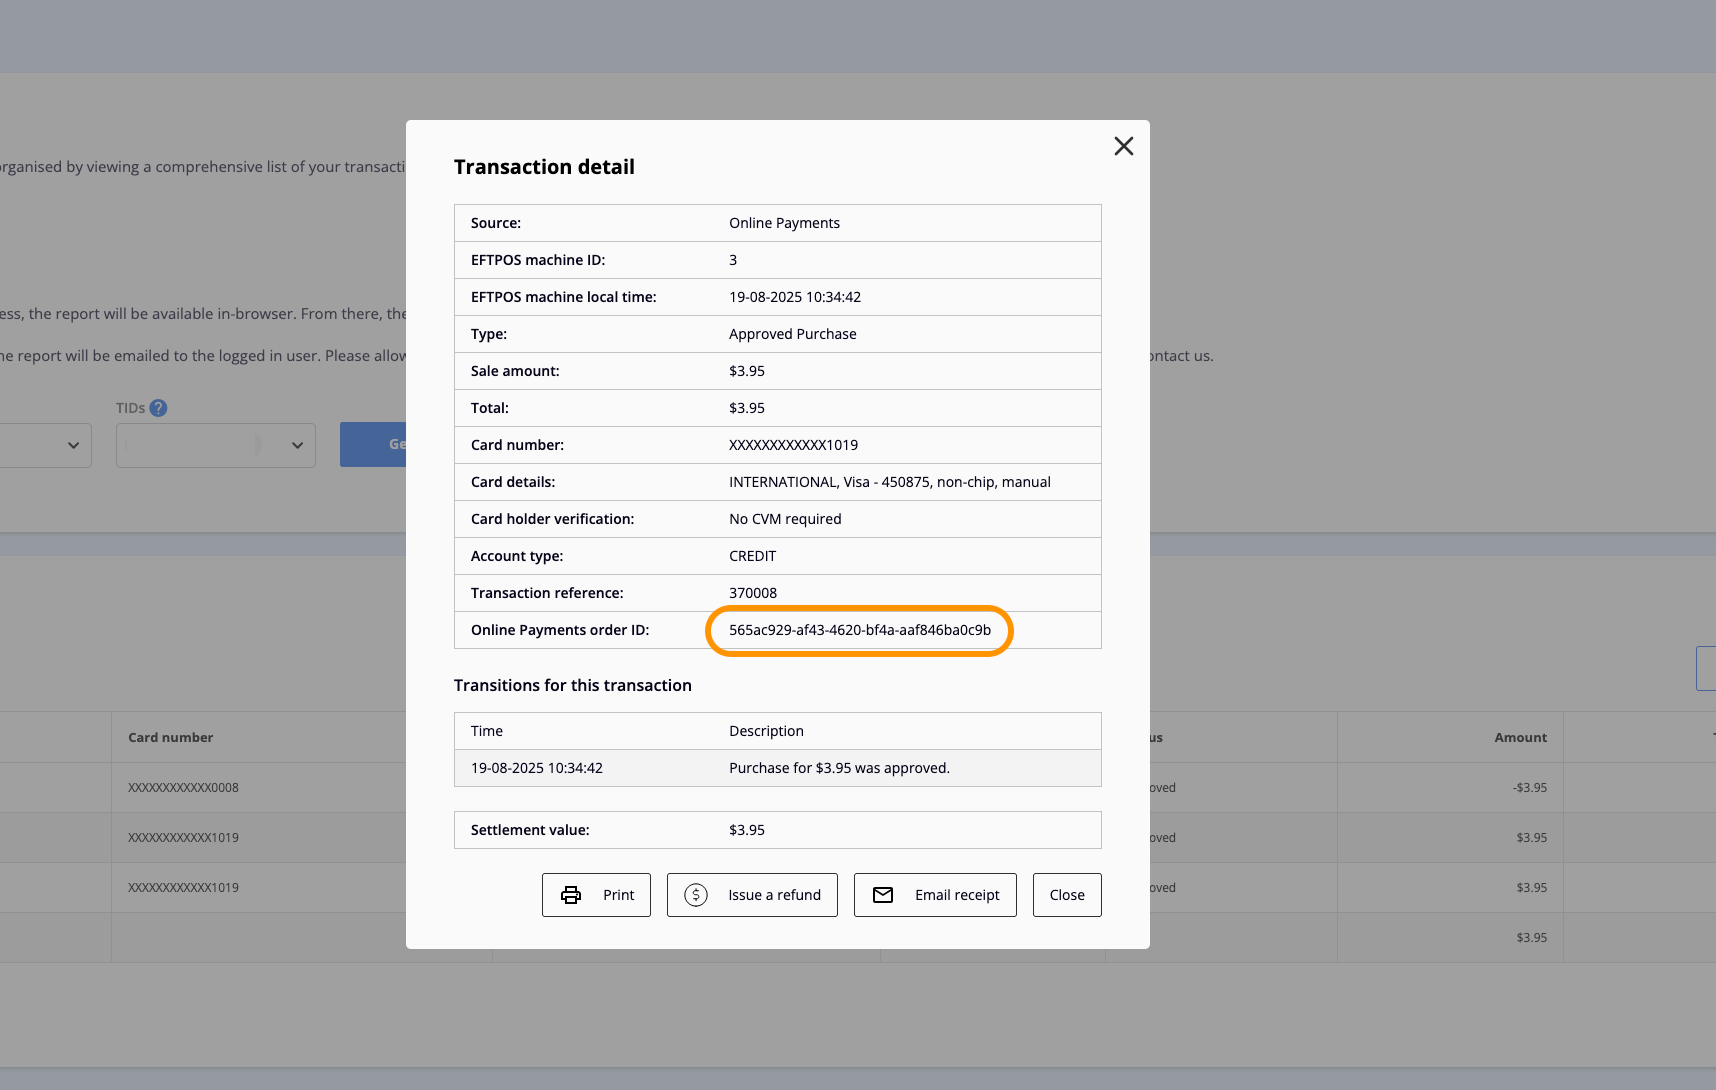Click the Card number column header

click(x=170, y=737)
